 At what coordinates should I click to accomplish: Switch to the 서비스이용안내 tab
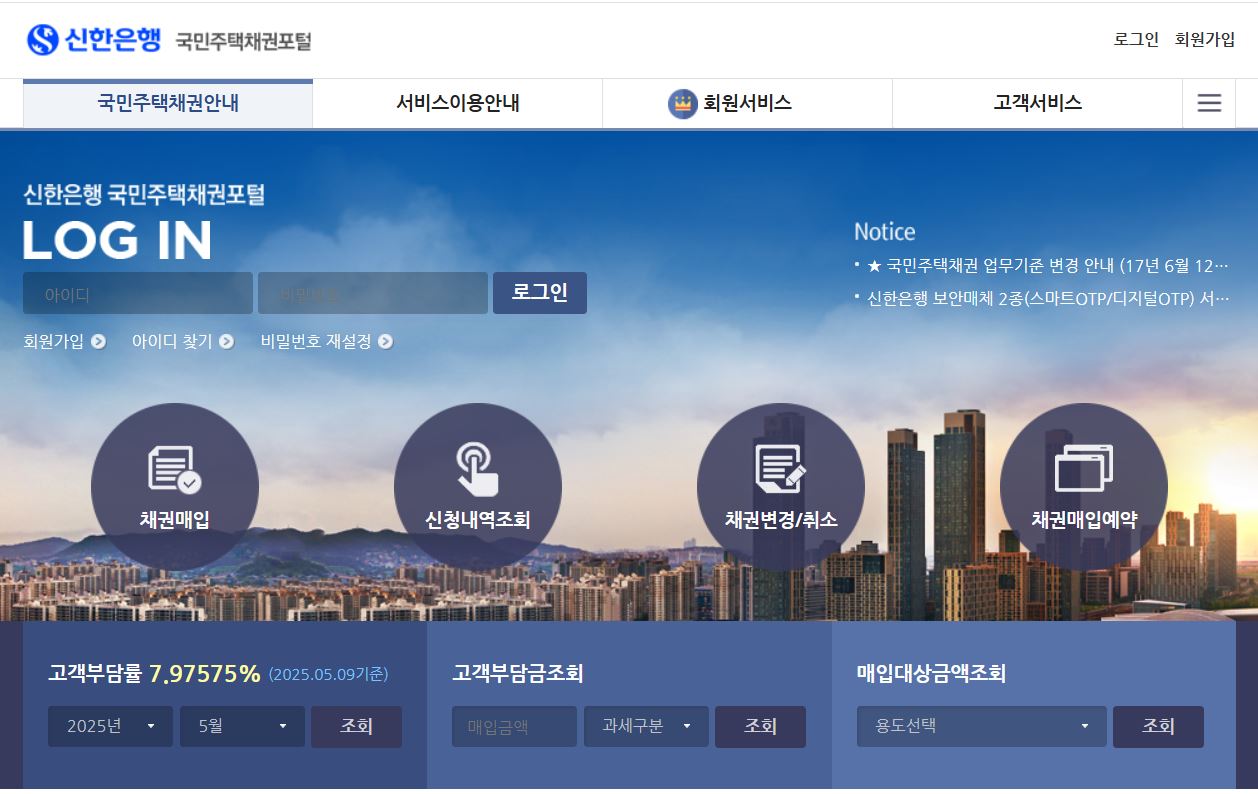click(456, 103)
